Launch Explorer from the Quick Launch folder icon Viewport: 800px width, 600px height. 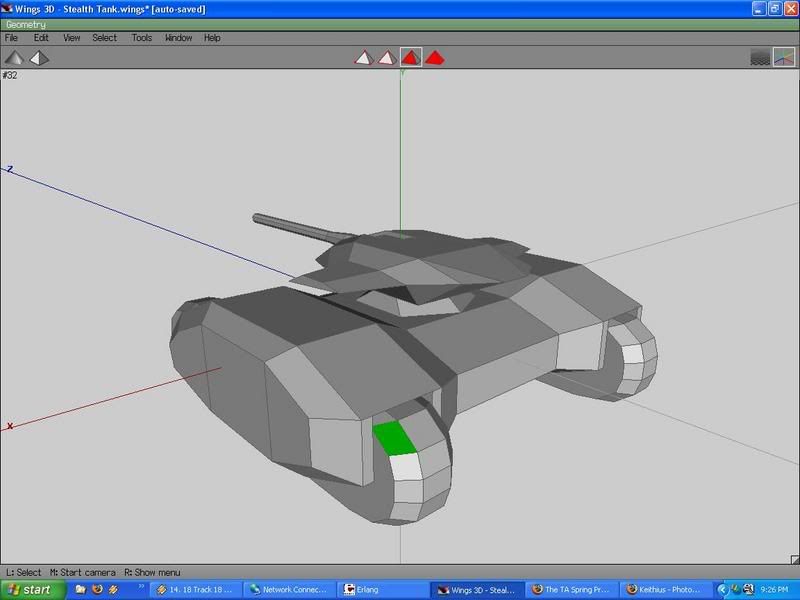[x=81, y=589]
